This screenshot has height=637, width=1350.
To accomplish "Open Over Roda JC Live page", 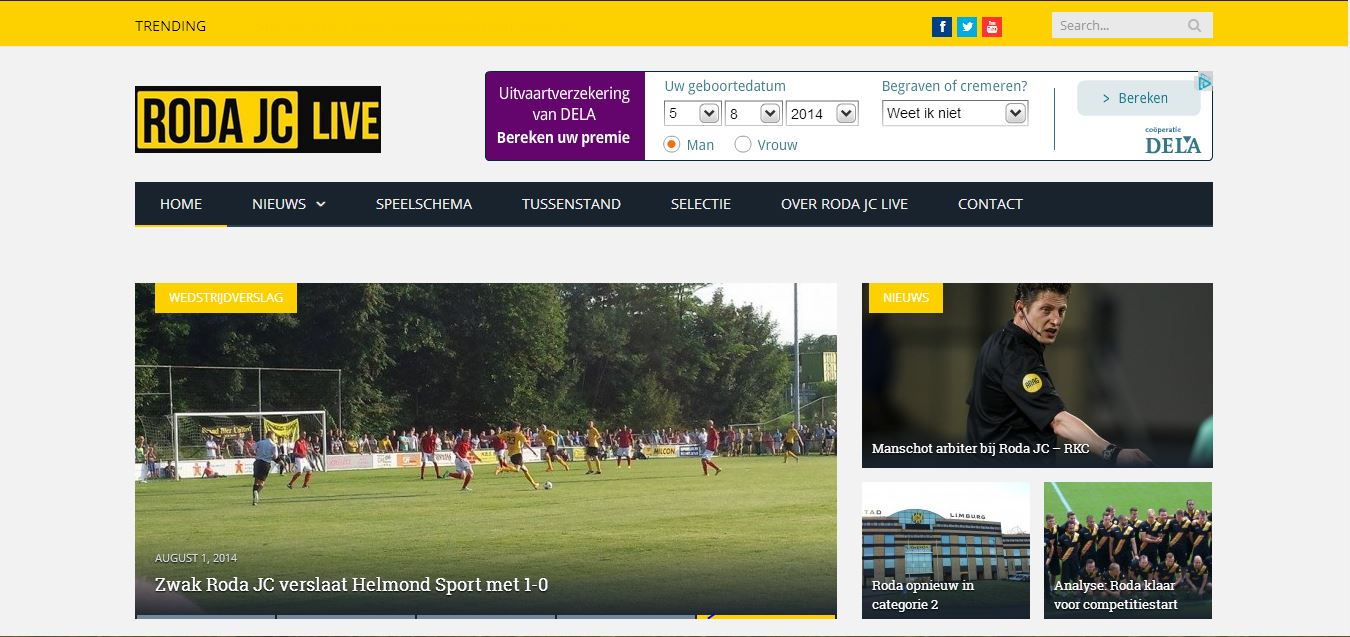I will pyautogui.click(x=845, y=204).
